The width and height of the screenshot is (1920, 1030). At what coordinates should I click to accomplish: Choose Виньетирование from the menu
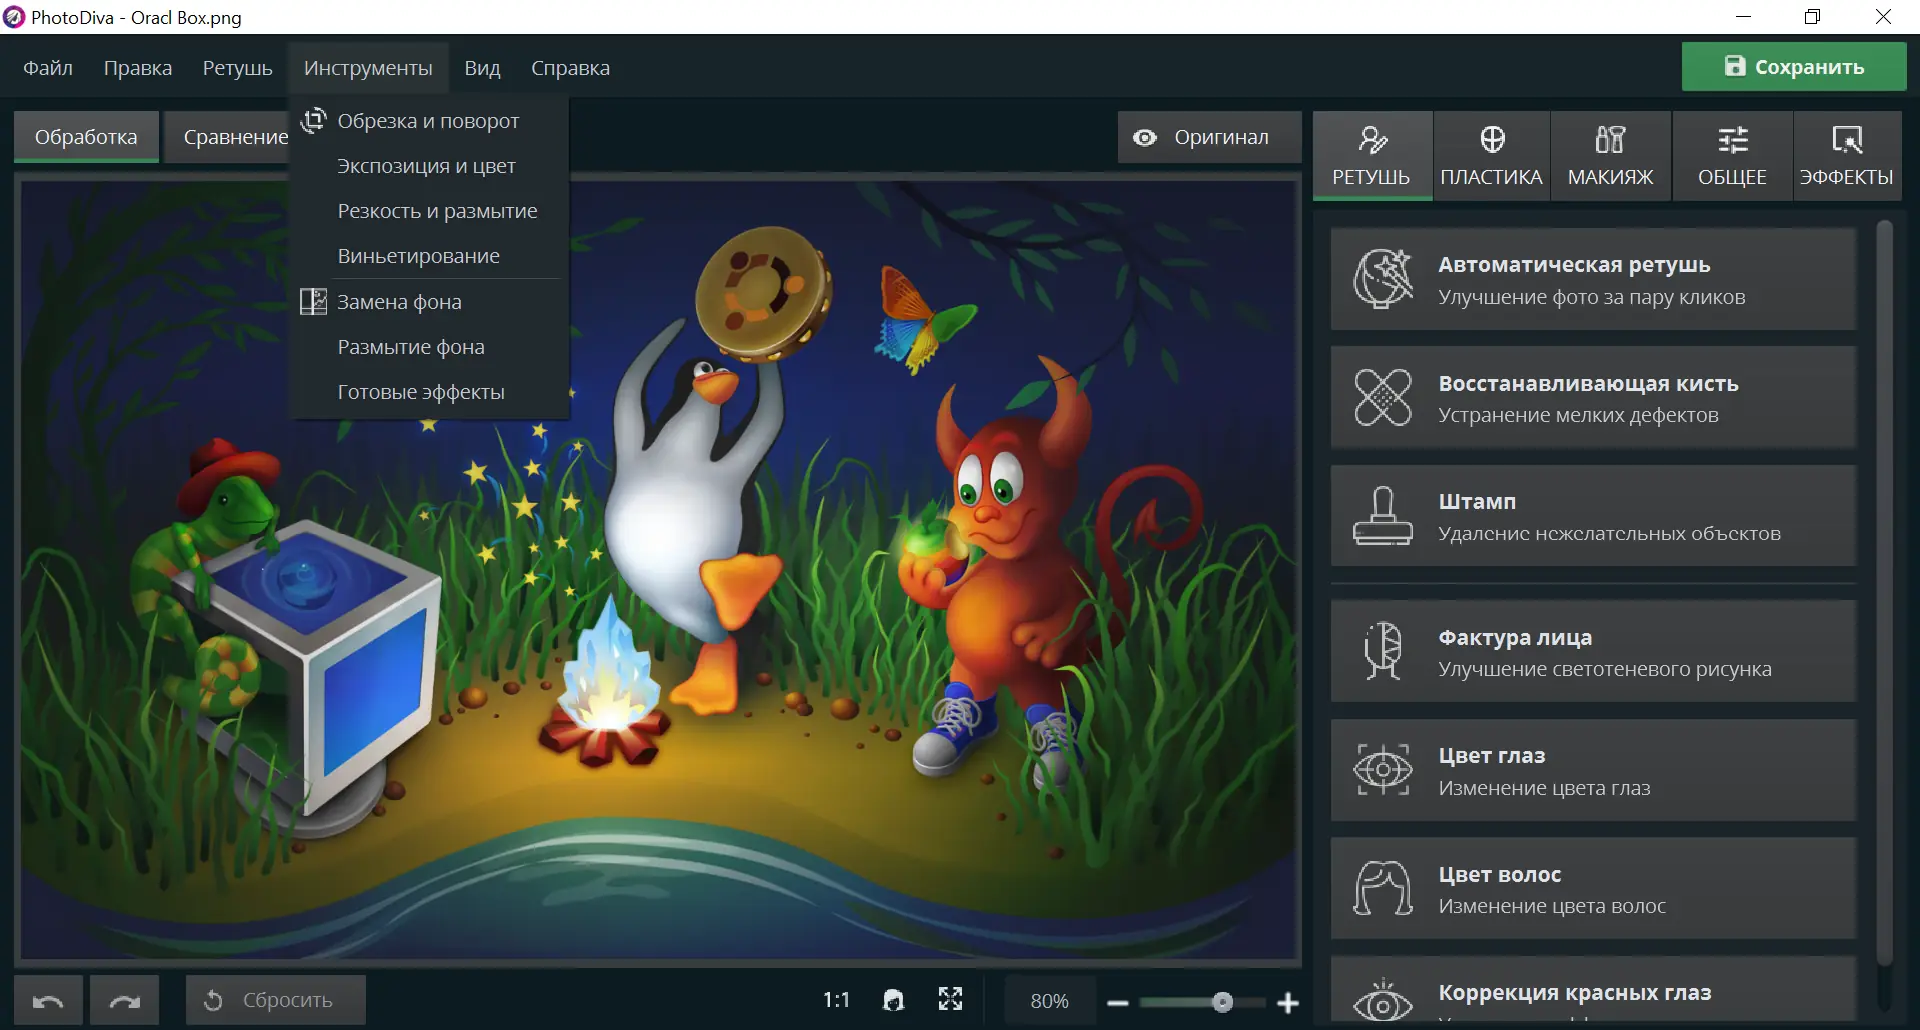tap(429, 256)
